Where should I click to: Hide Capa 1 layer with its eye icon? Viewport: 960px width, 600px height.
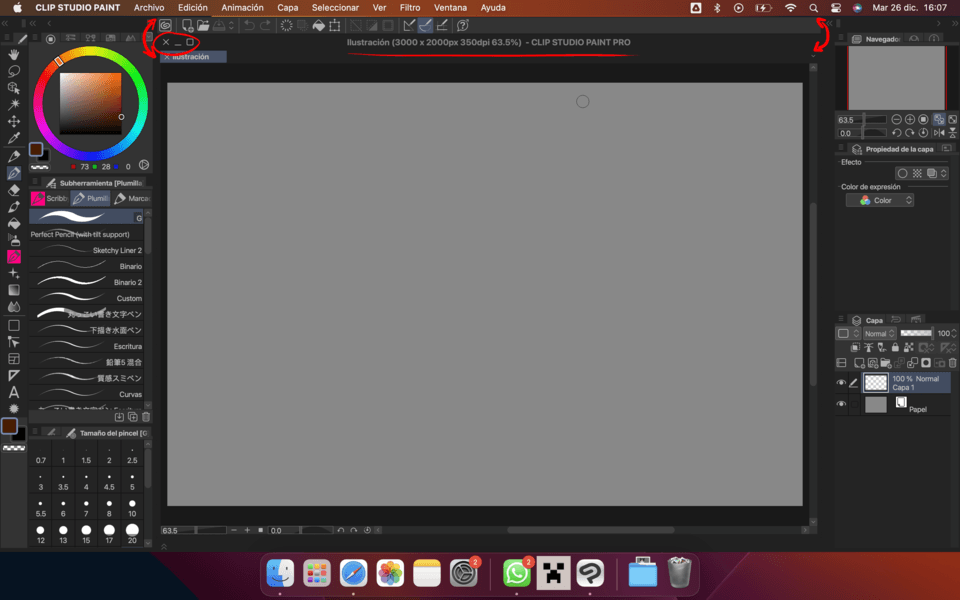[x=841, y=383]
